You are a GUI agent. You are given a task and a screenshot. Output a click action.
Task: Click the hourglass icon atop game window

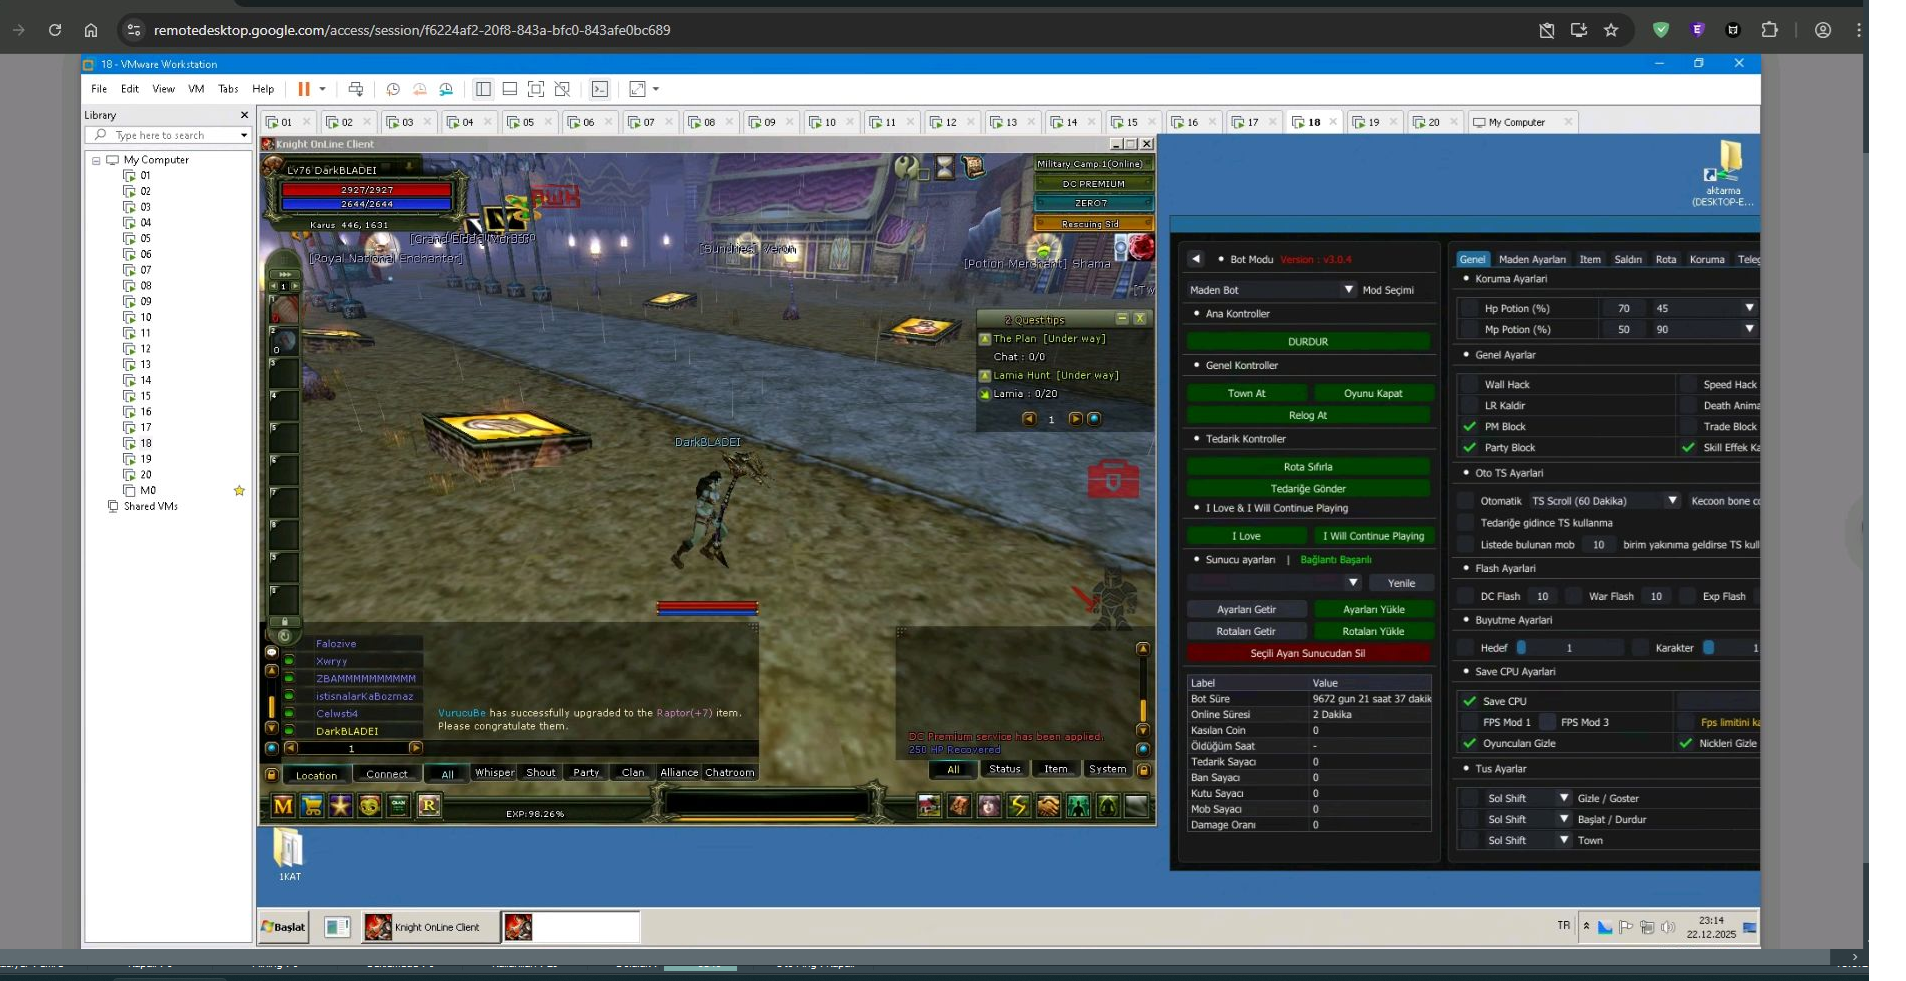[945, 167]
